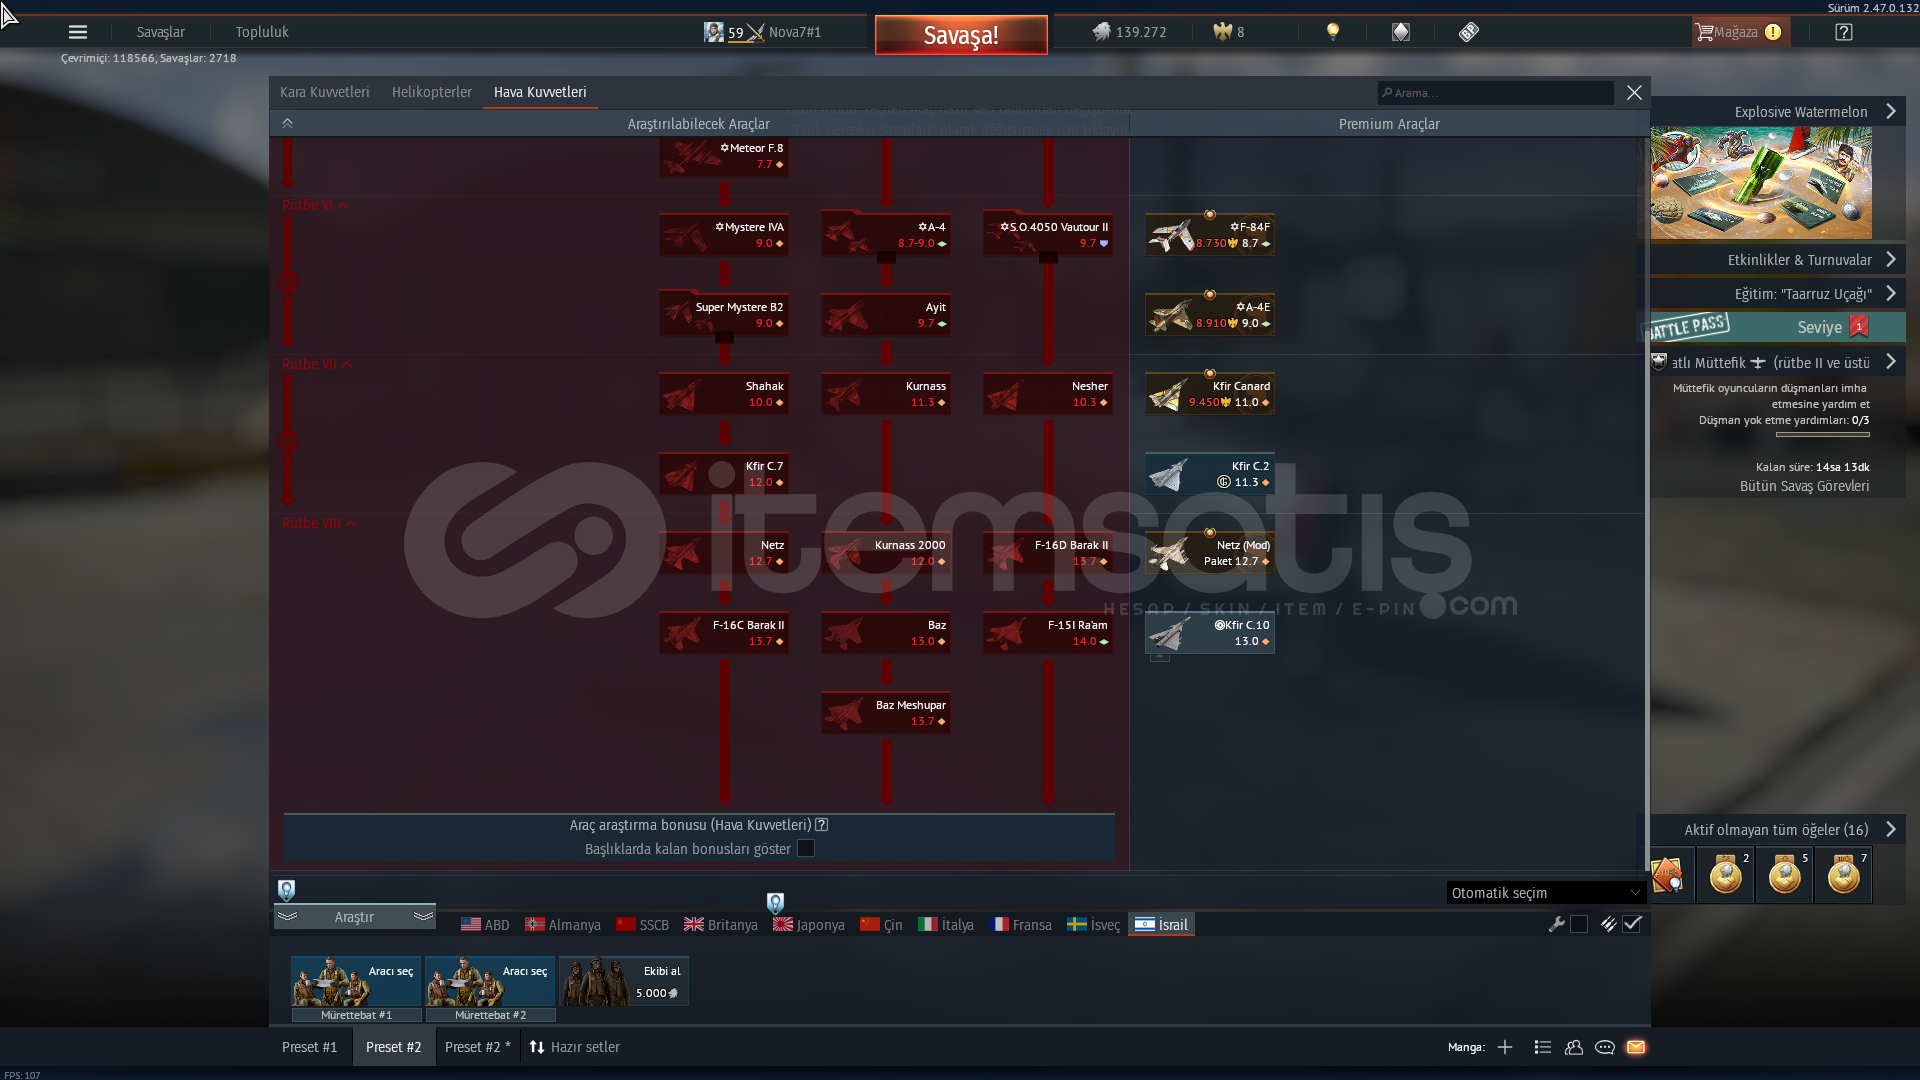Open the main hamburger menu
Image resolution: width=1920 pixels, height=1080 pixels.
pyautogui.click(x=78, y=32)
